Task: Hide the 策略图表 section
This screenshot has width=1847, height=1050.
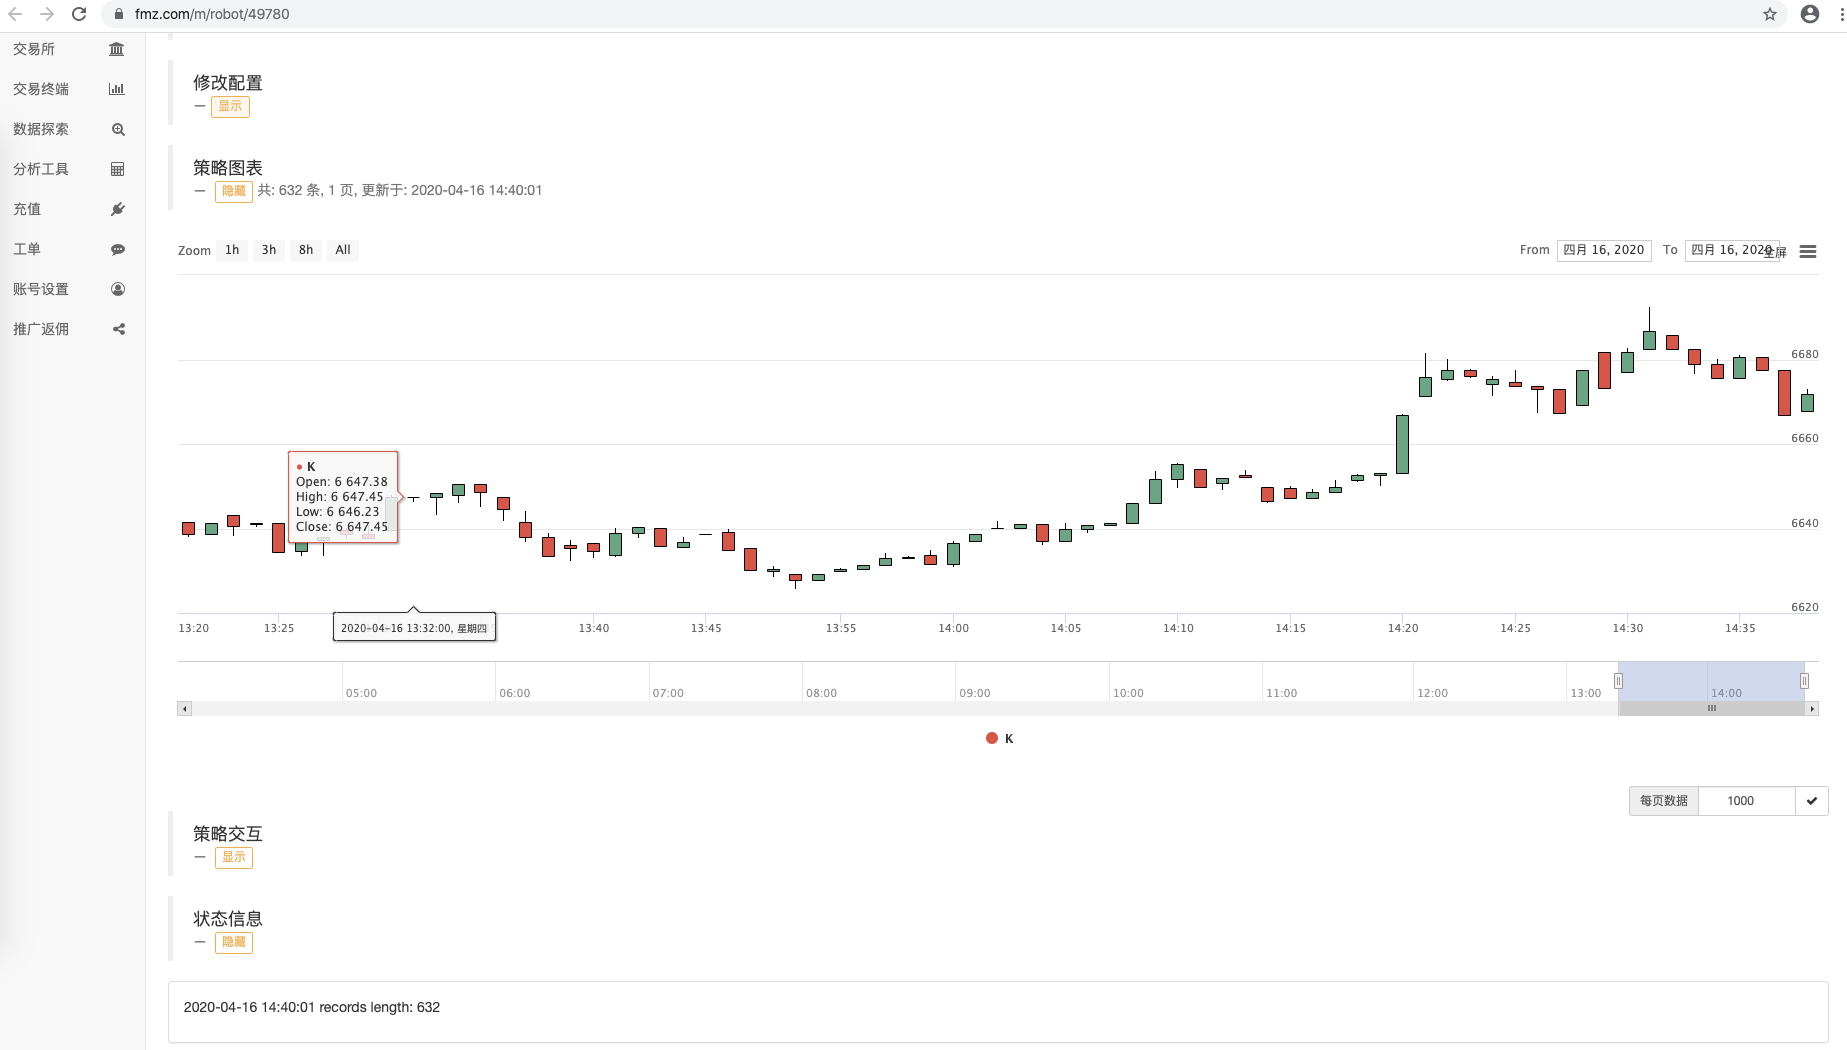Action: [234, 191]
